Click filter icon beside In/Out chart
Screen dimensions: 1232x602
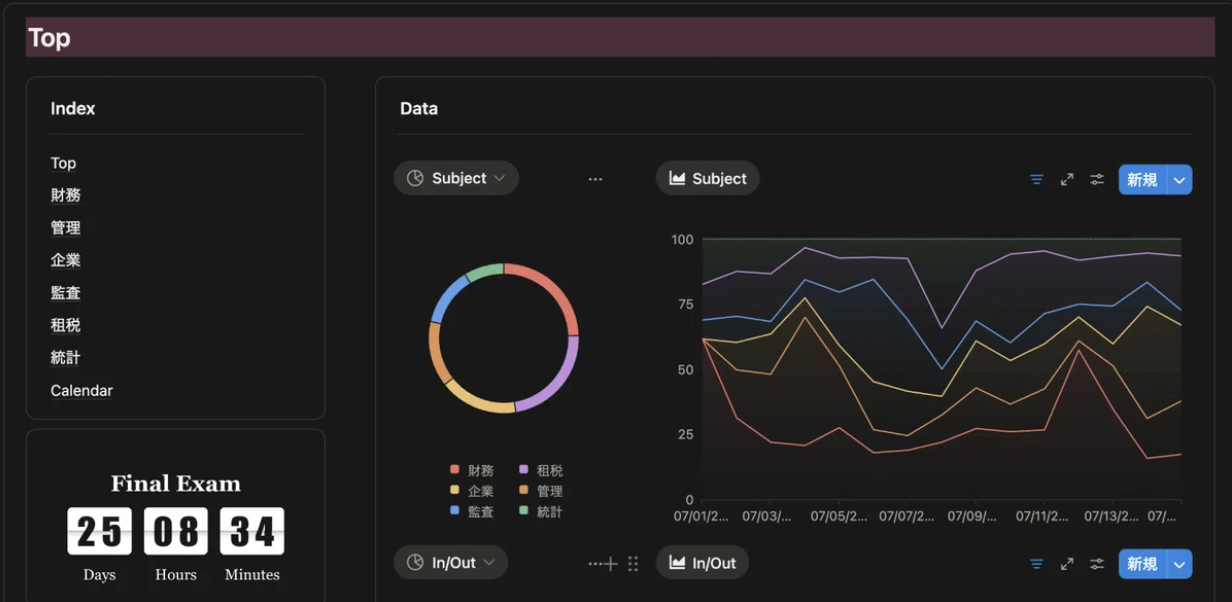1037,564
